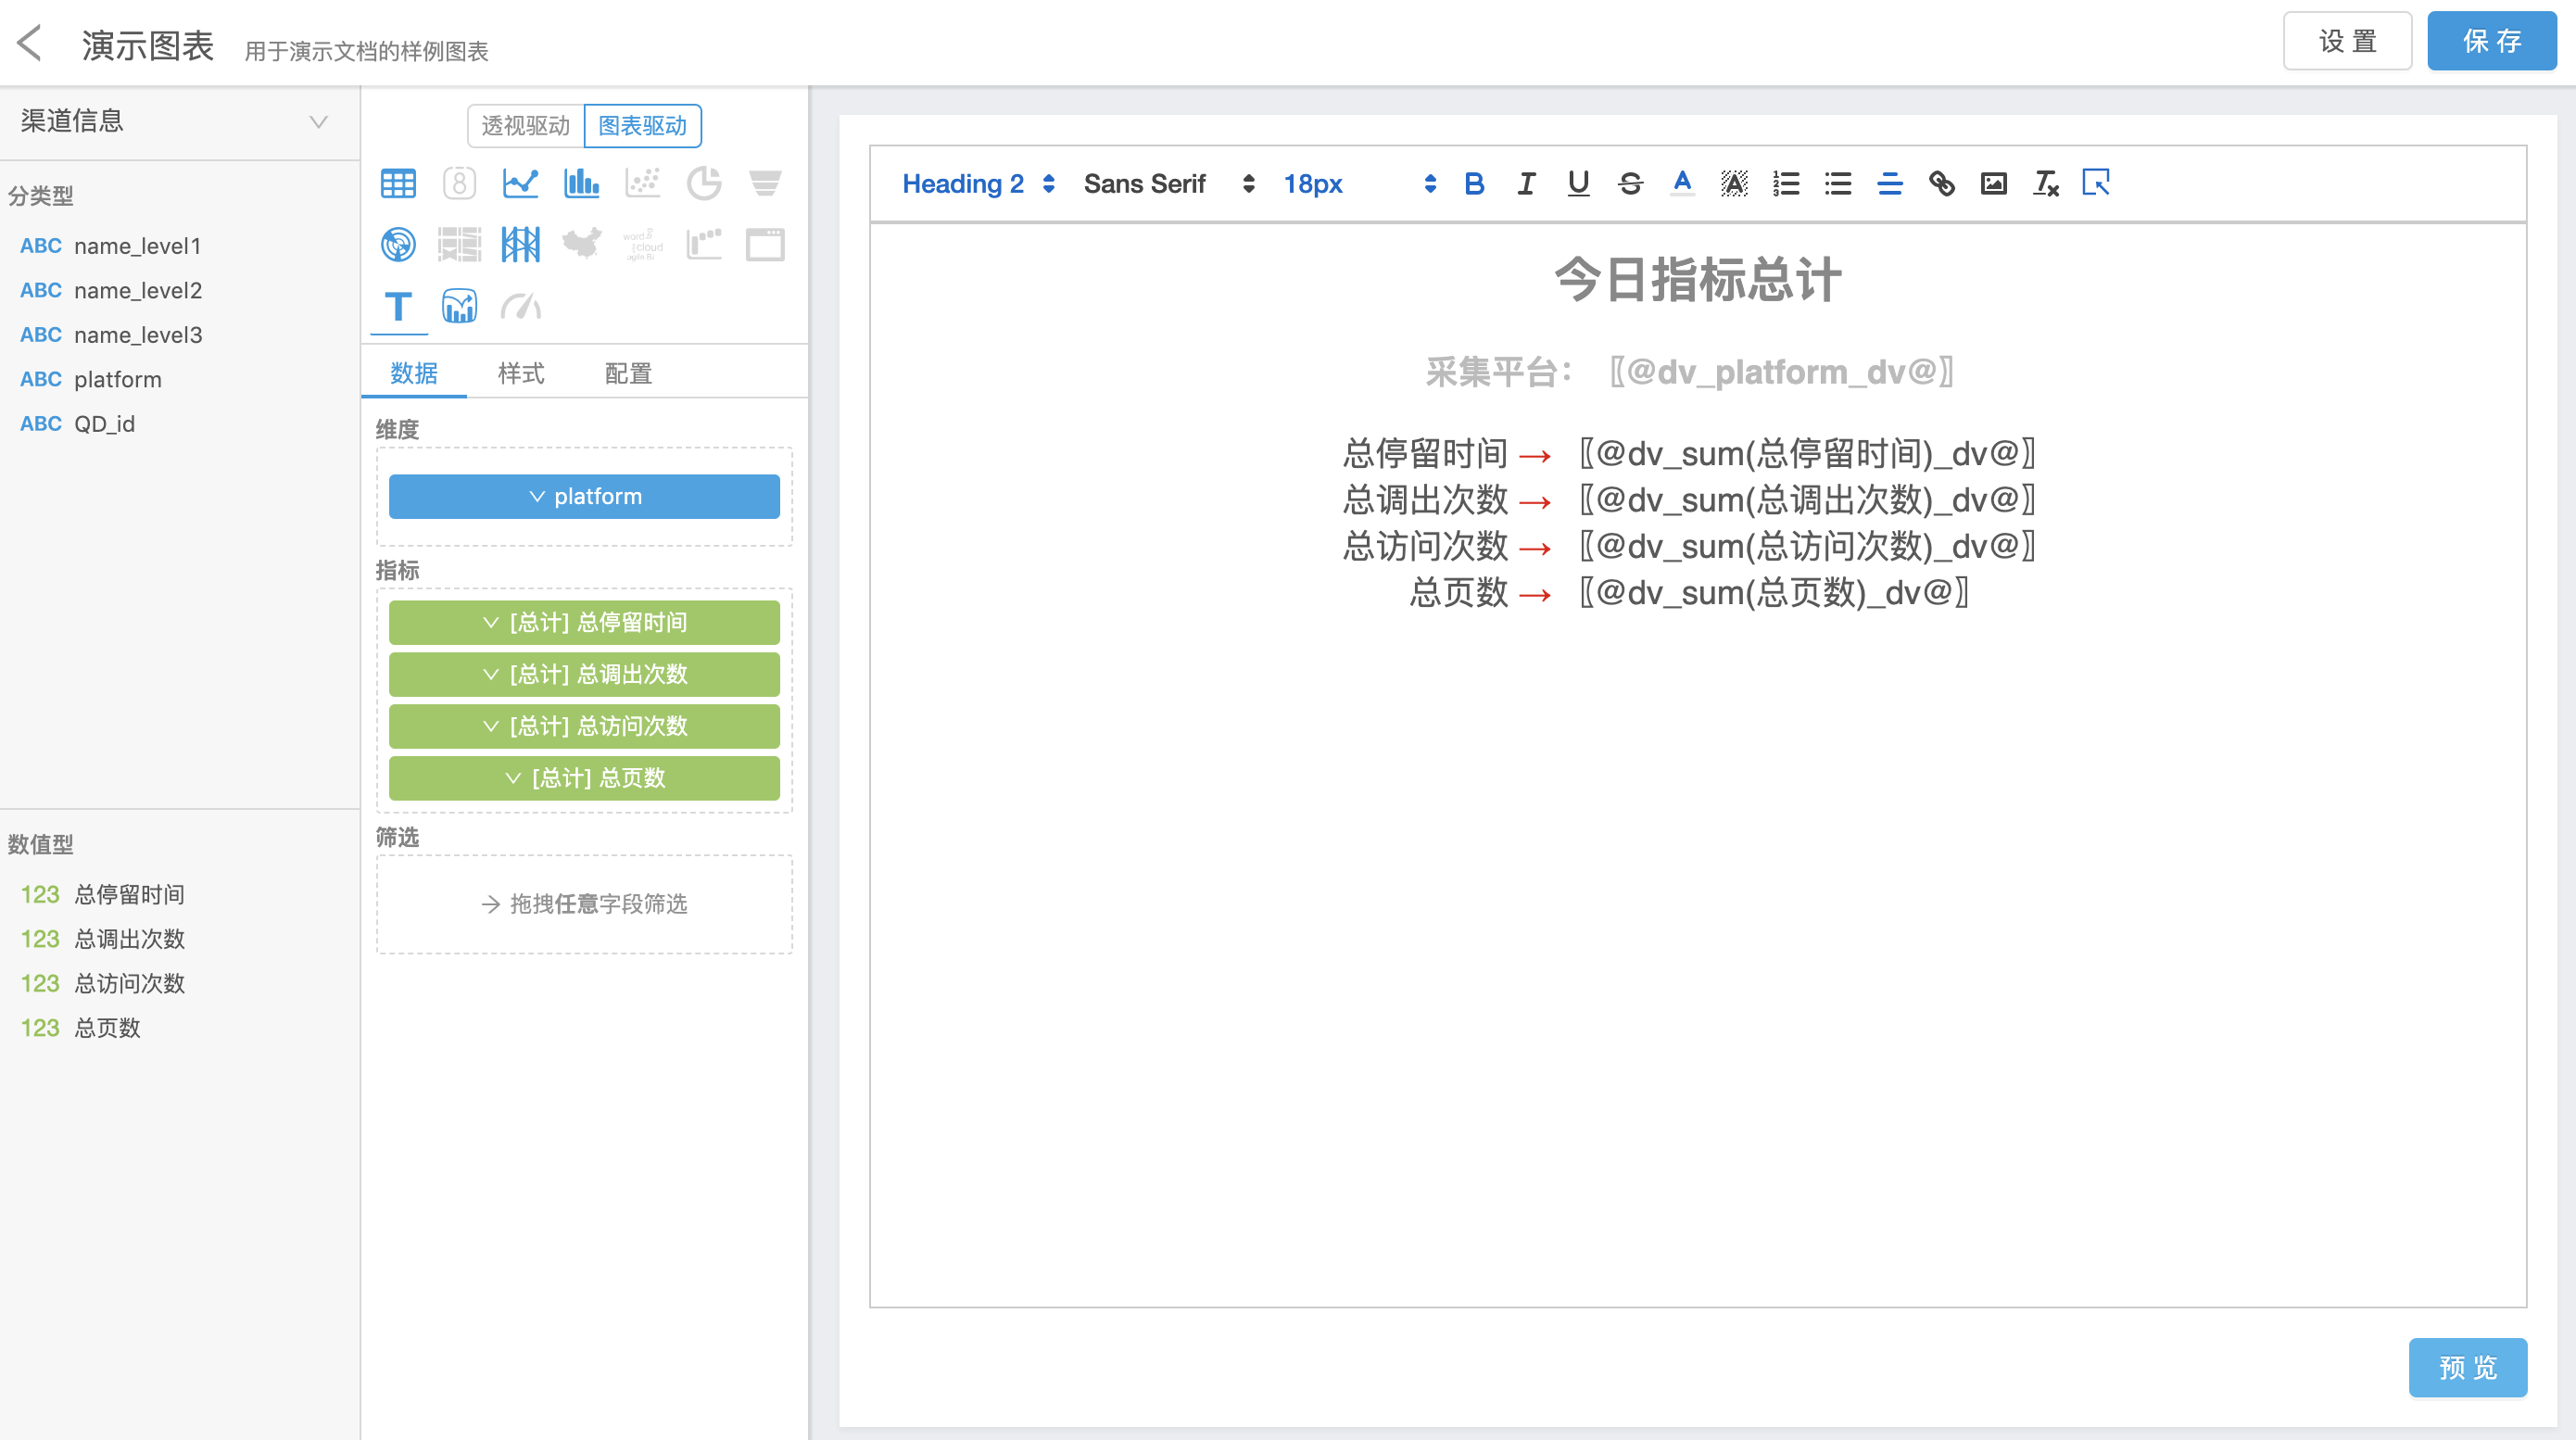Toggle the ordered list button
Viewport: 2576px width, 1440px height.
pyautogui.click(x=1785, y=184)
